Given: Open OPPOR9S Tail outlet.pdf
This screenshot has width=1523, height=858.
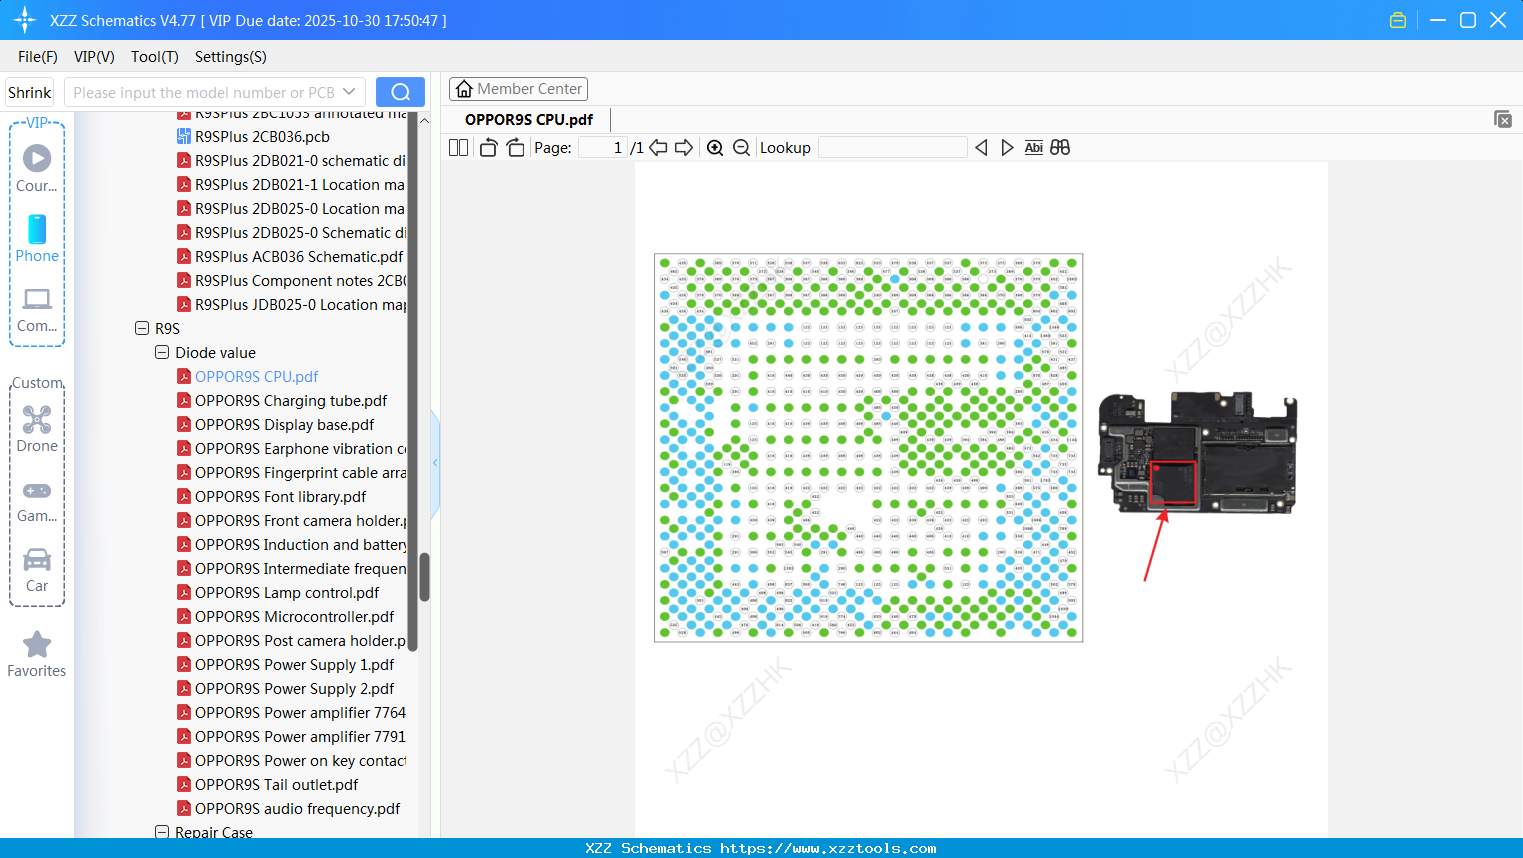Looking at the screenshot, I should pyautogui.click(x=276, y=785).
